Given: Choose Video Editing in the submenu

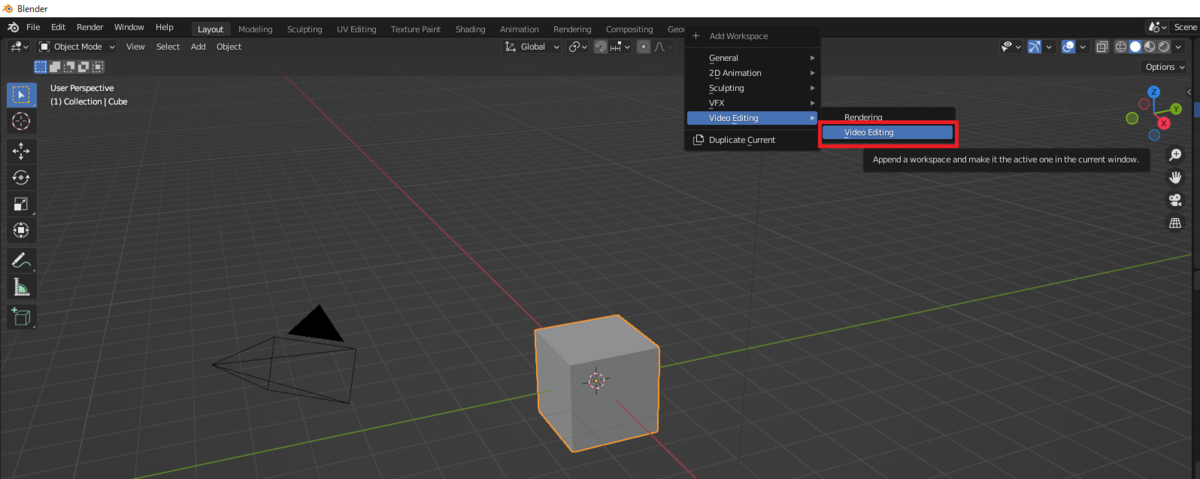Looking at the screenshot, I should (x=887, y=132).
